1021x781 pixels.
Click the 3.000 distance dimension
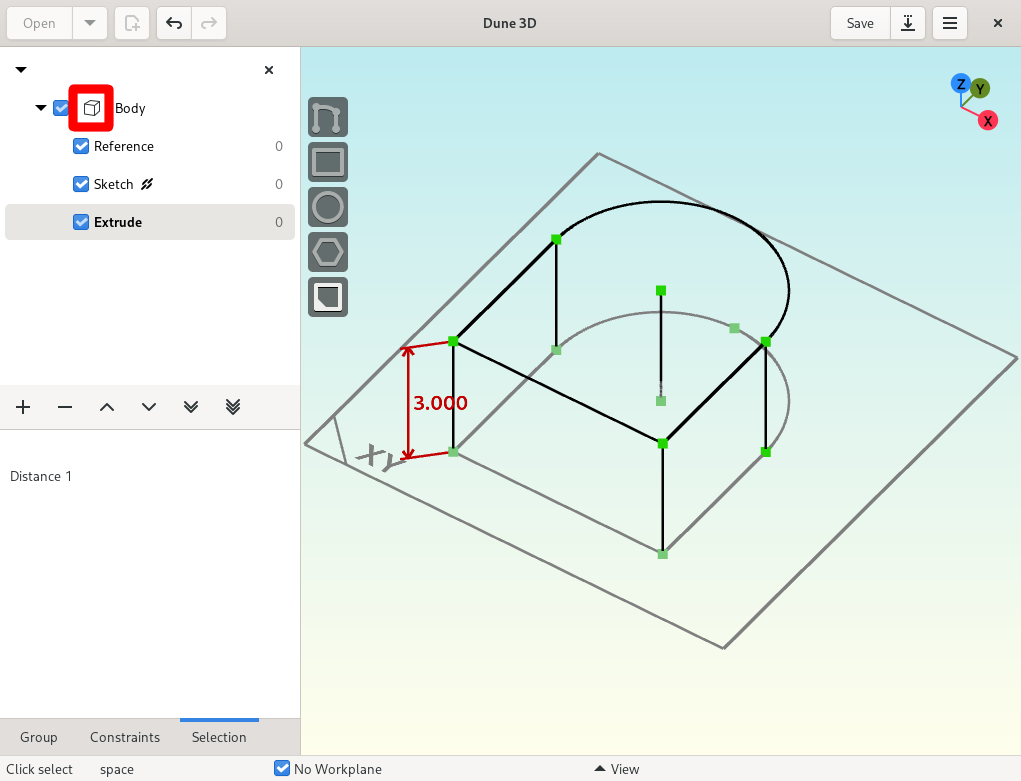(440, 403)
